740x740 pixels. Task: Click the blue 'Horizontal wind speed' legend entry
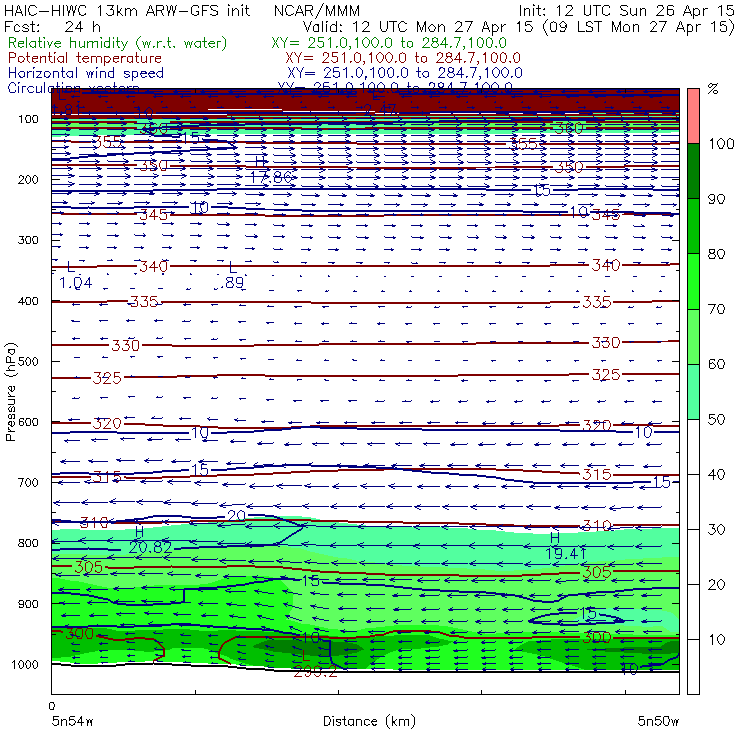coord(86,73)
